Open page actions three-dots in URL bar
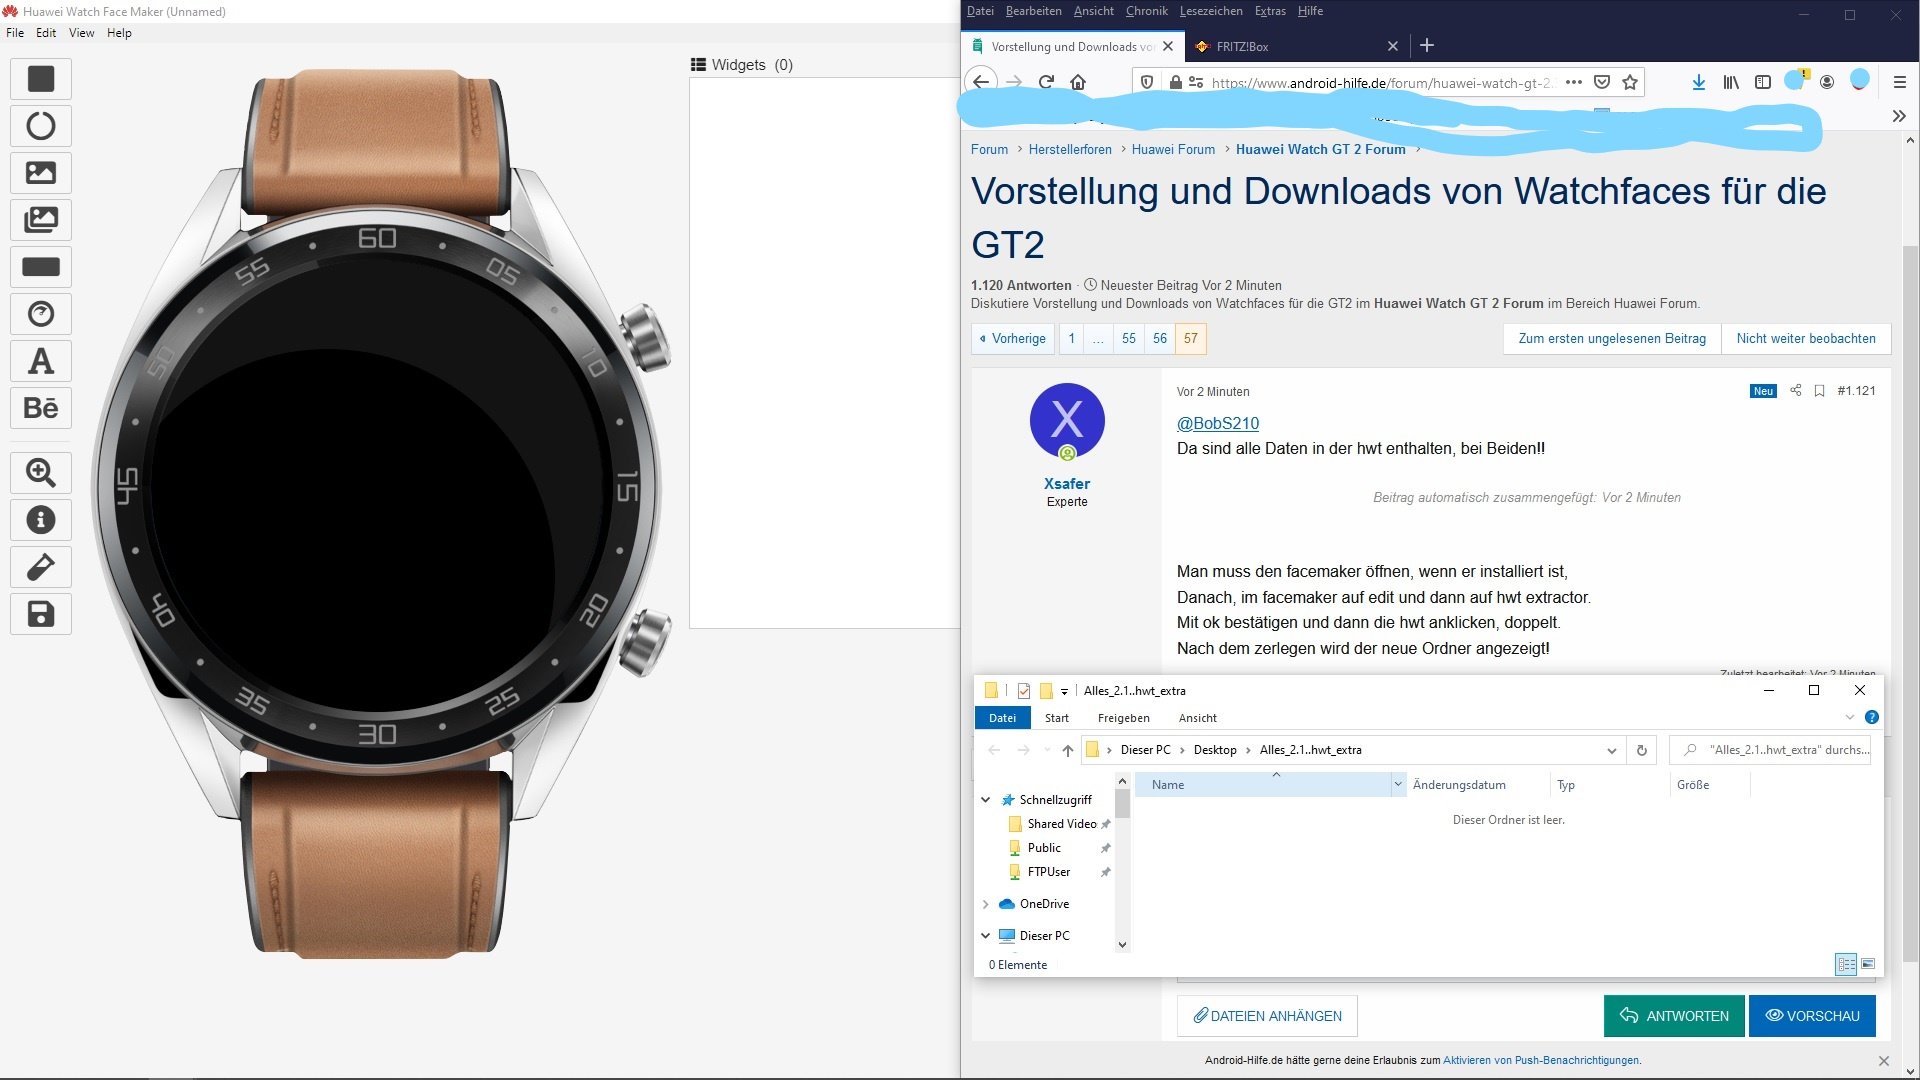This screenshot has width=1920, height=1080. [1573, 82]
